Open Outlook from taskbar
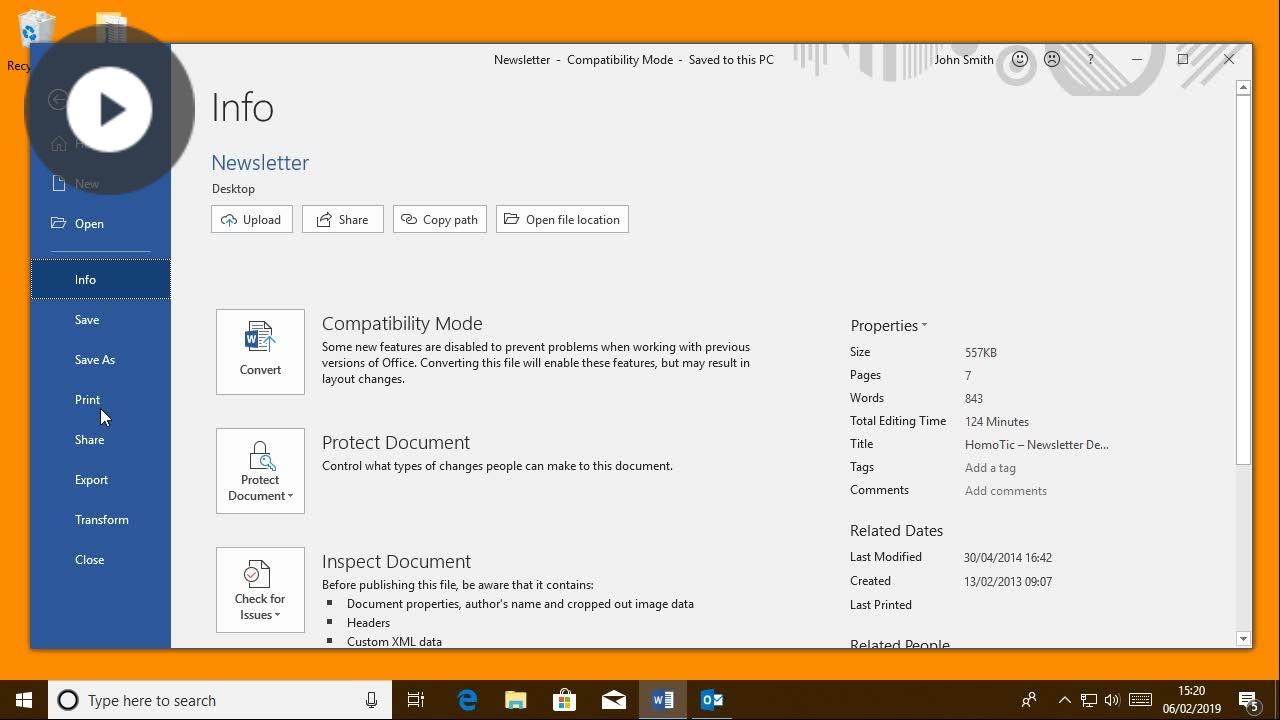 click(x=712, y=700)
